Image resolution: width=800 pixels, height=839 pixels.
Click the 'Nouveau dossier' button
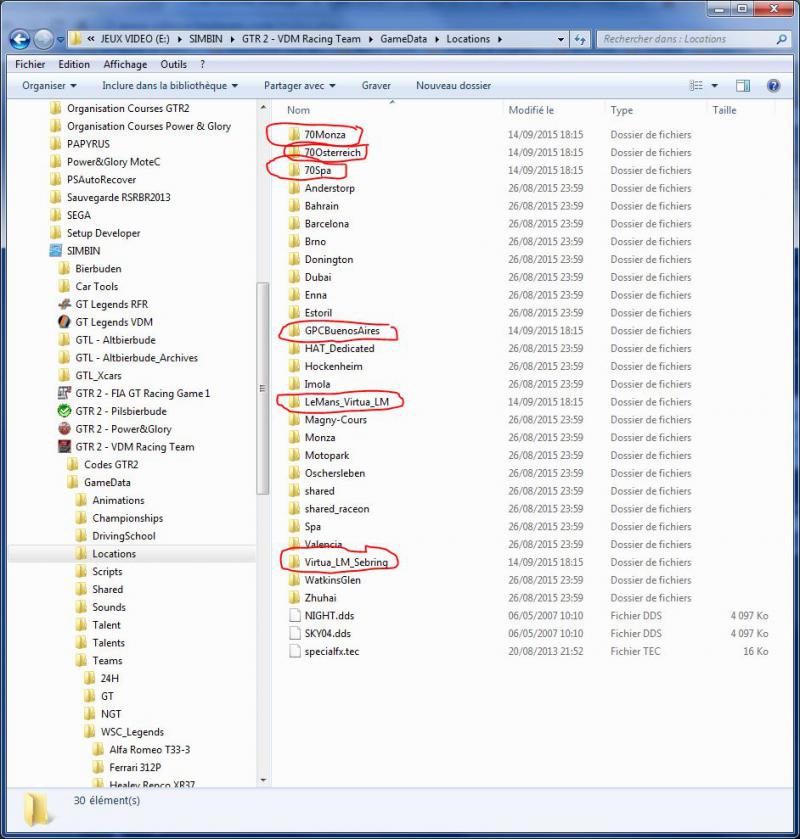453,86
